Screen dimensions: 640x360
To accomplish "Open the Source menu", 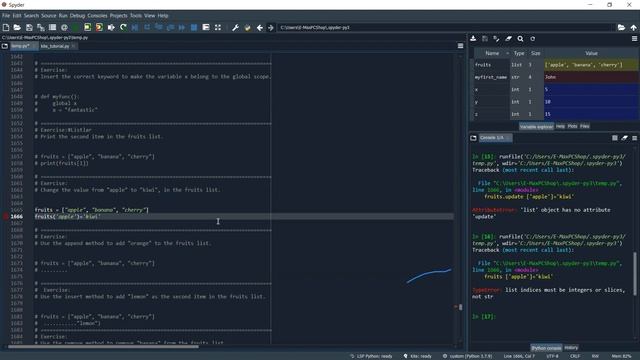I will 49,16.
